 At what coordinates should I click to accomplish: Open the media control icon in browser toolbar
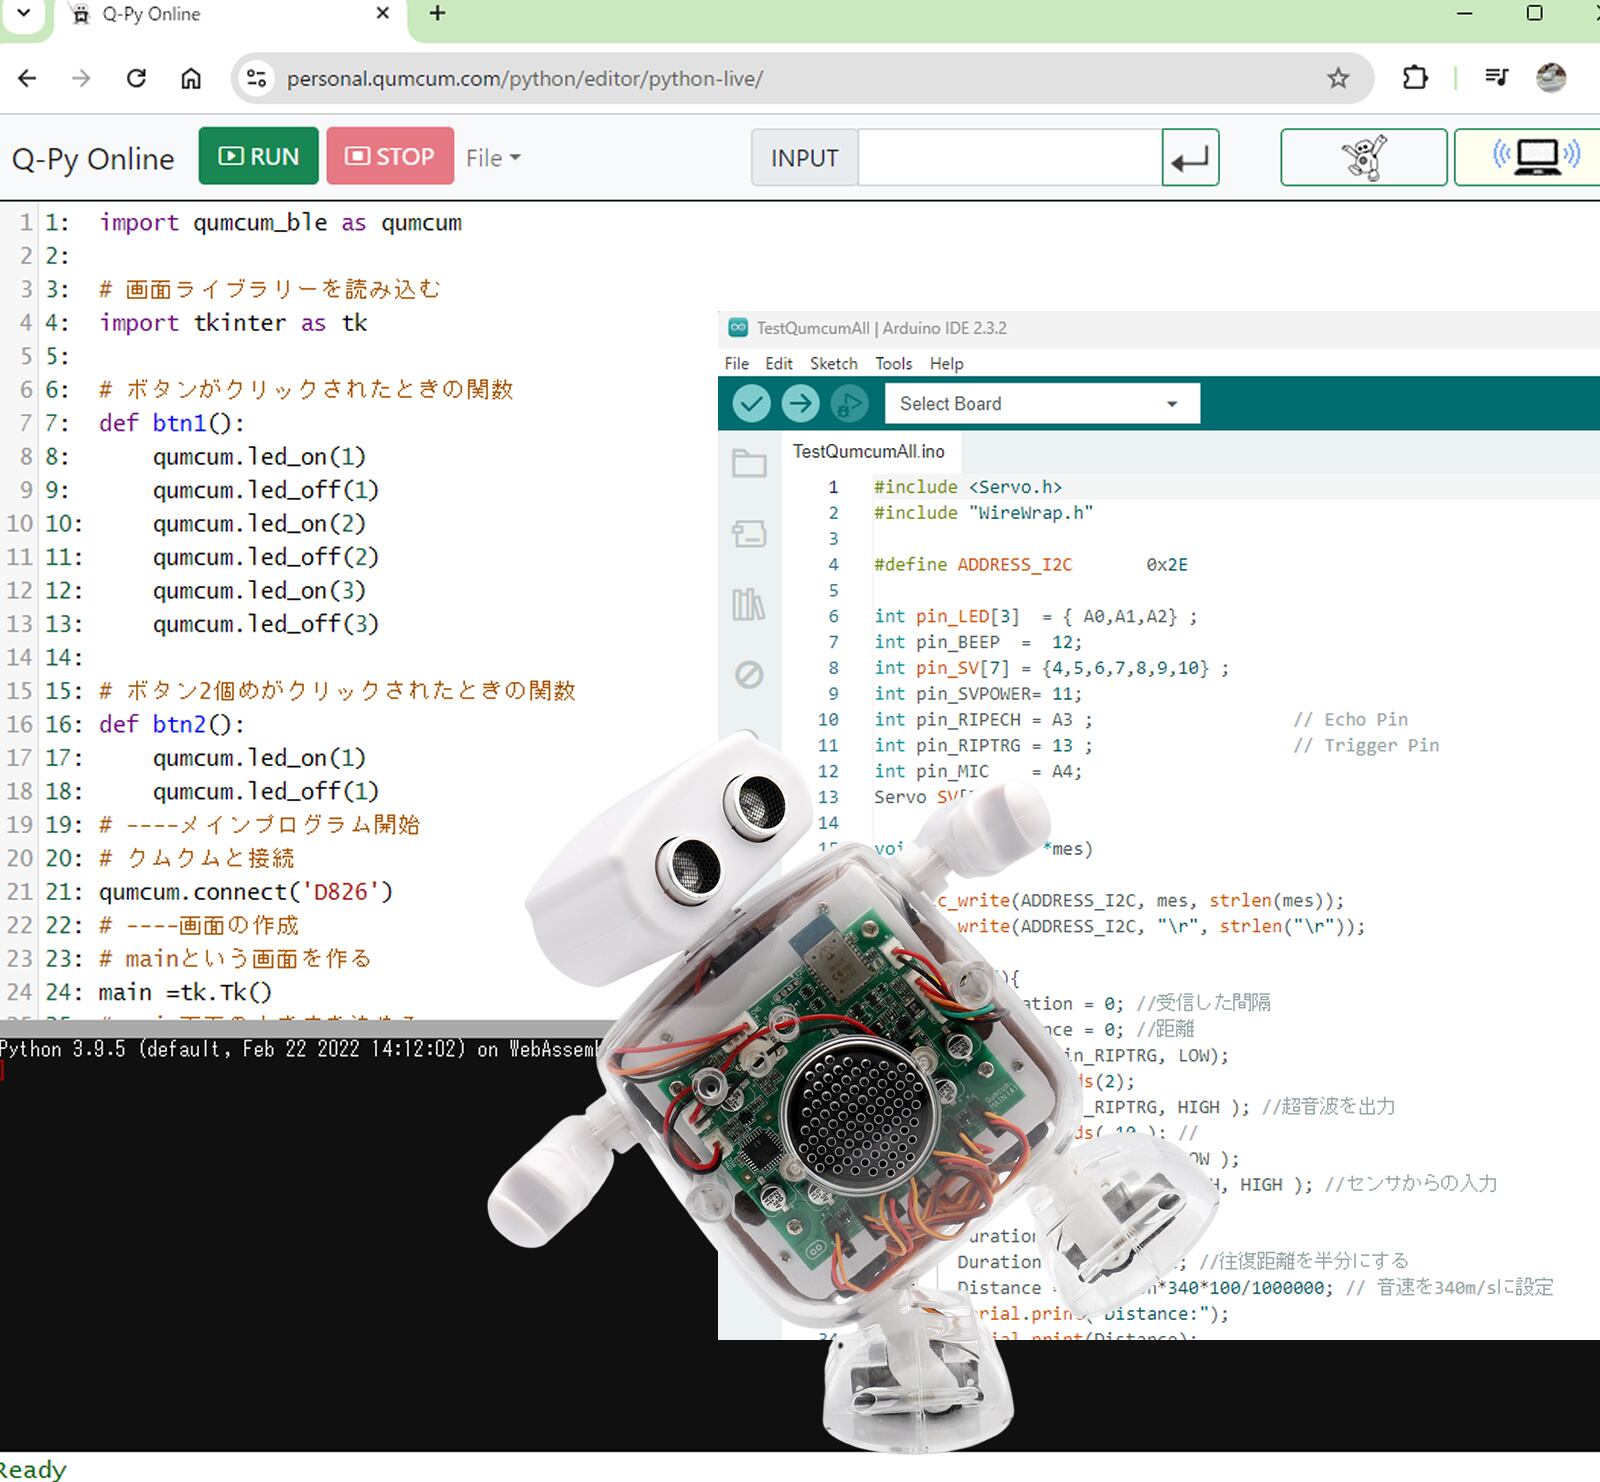[1497, 78]
